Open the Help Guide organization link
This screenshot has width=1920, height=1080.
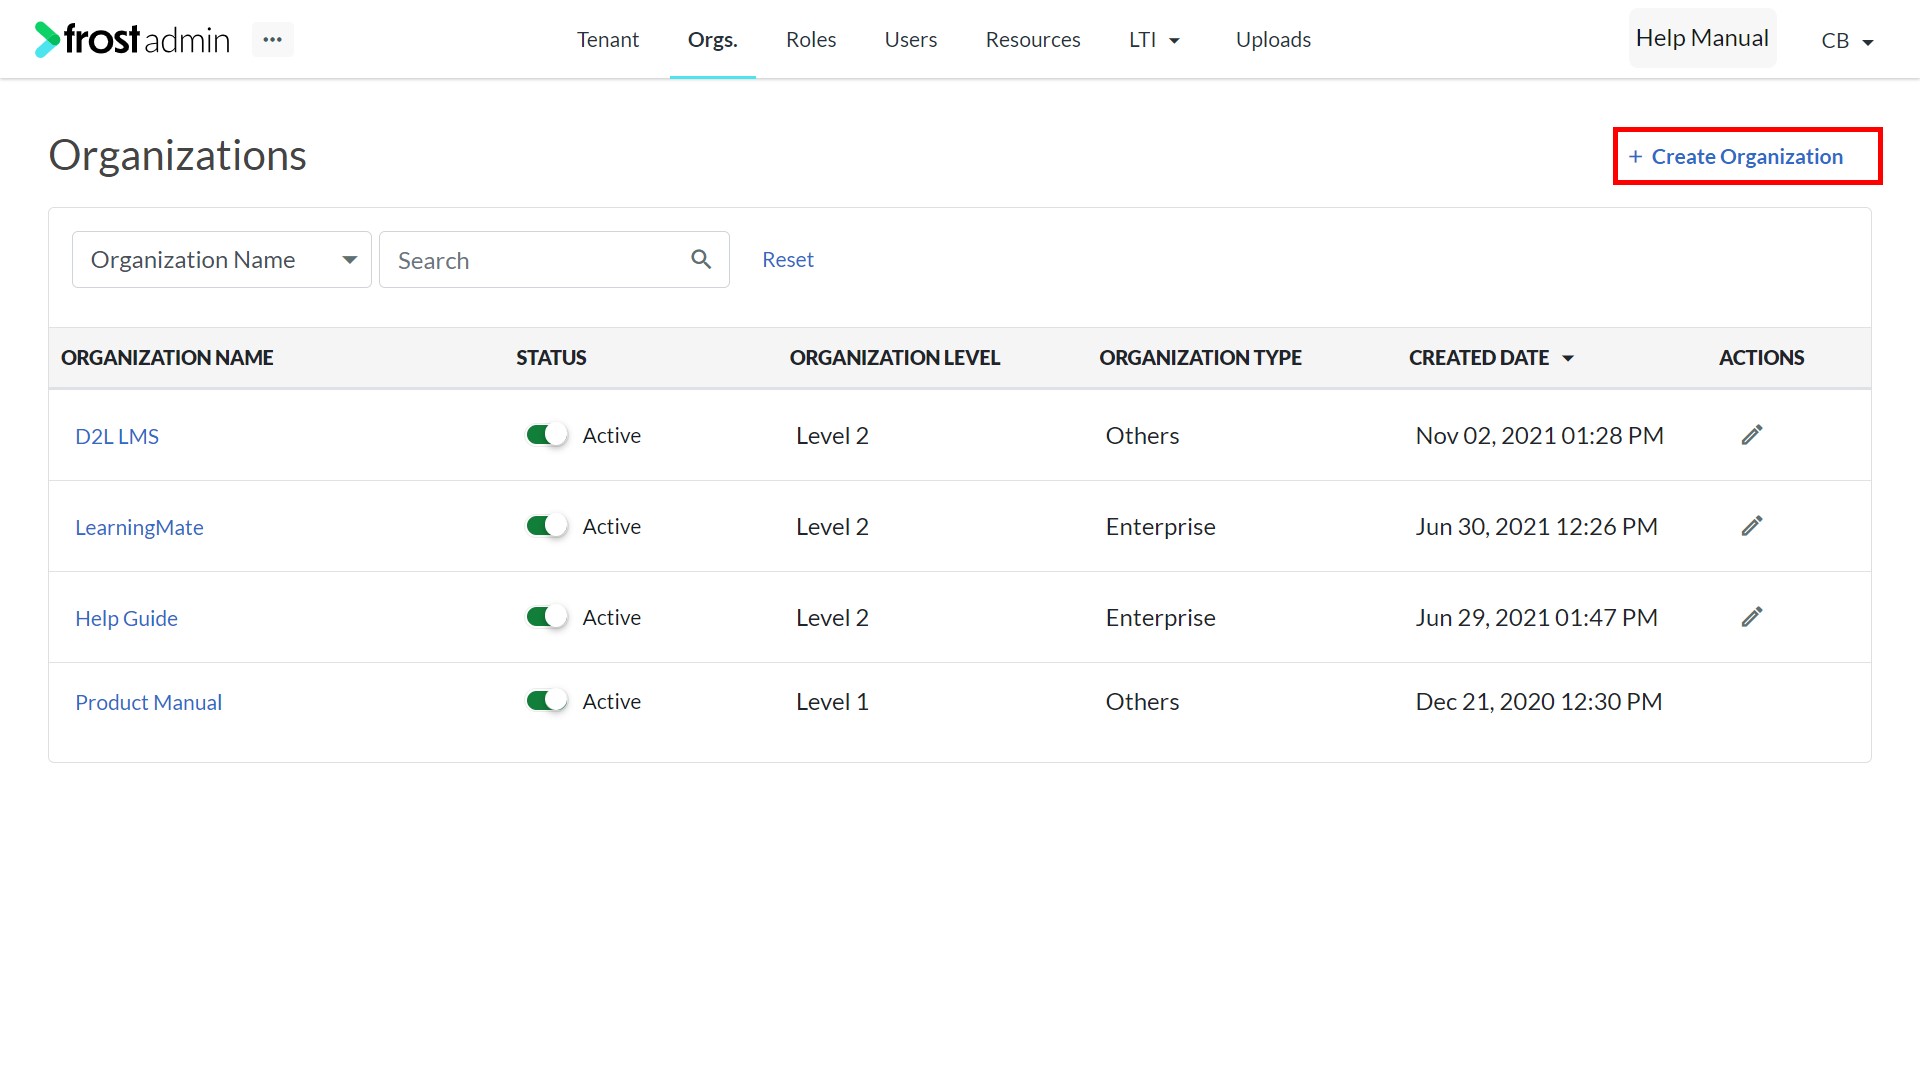click(126, 618)
